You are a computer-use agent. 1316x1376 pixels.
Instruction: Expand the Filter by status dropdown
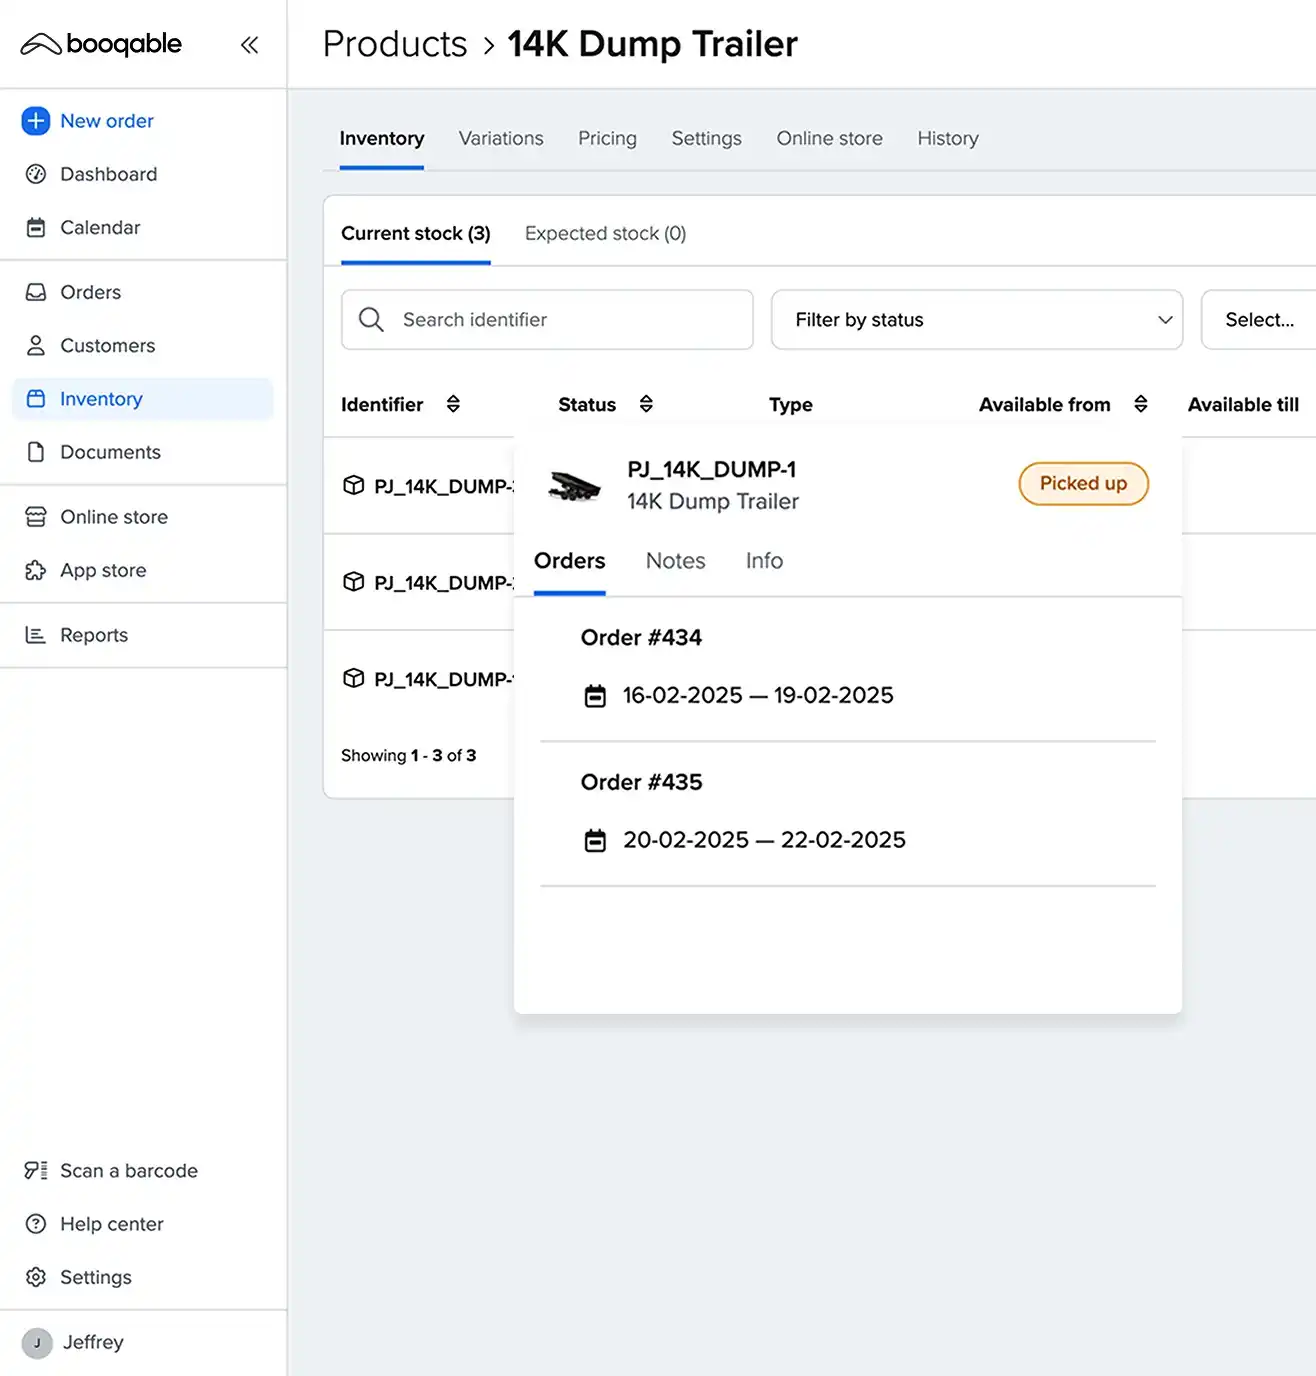(x=976, y=320)
